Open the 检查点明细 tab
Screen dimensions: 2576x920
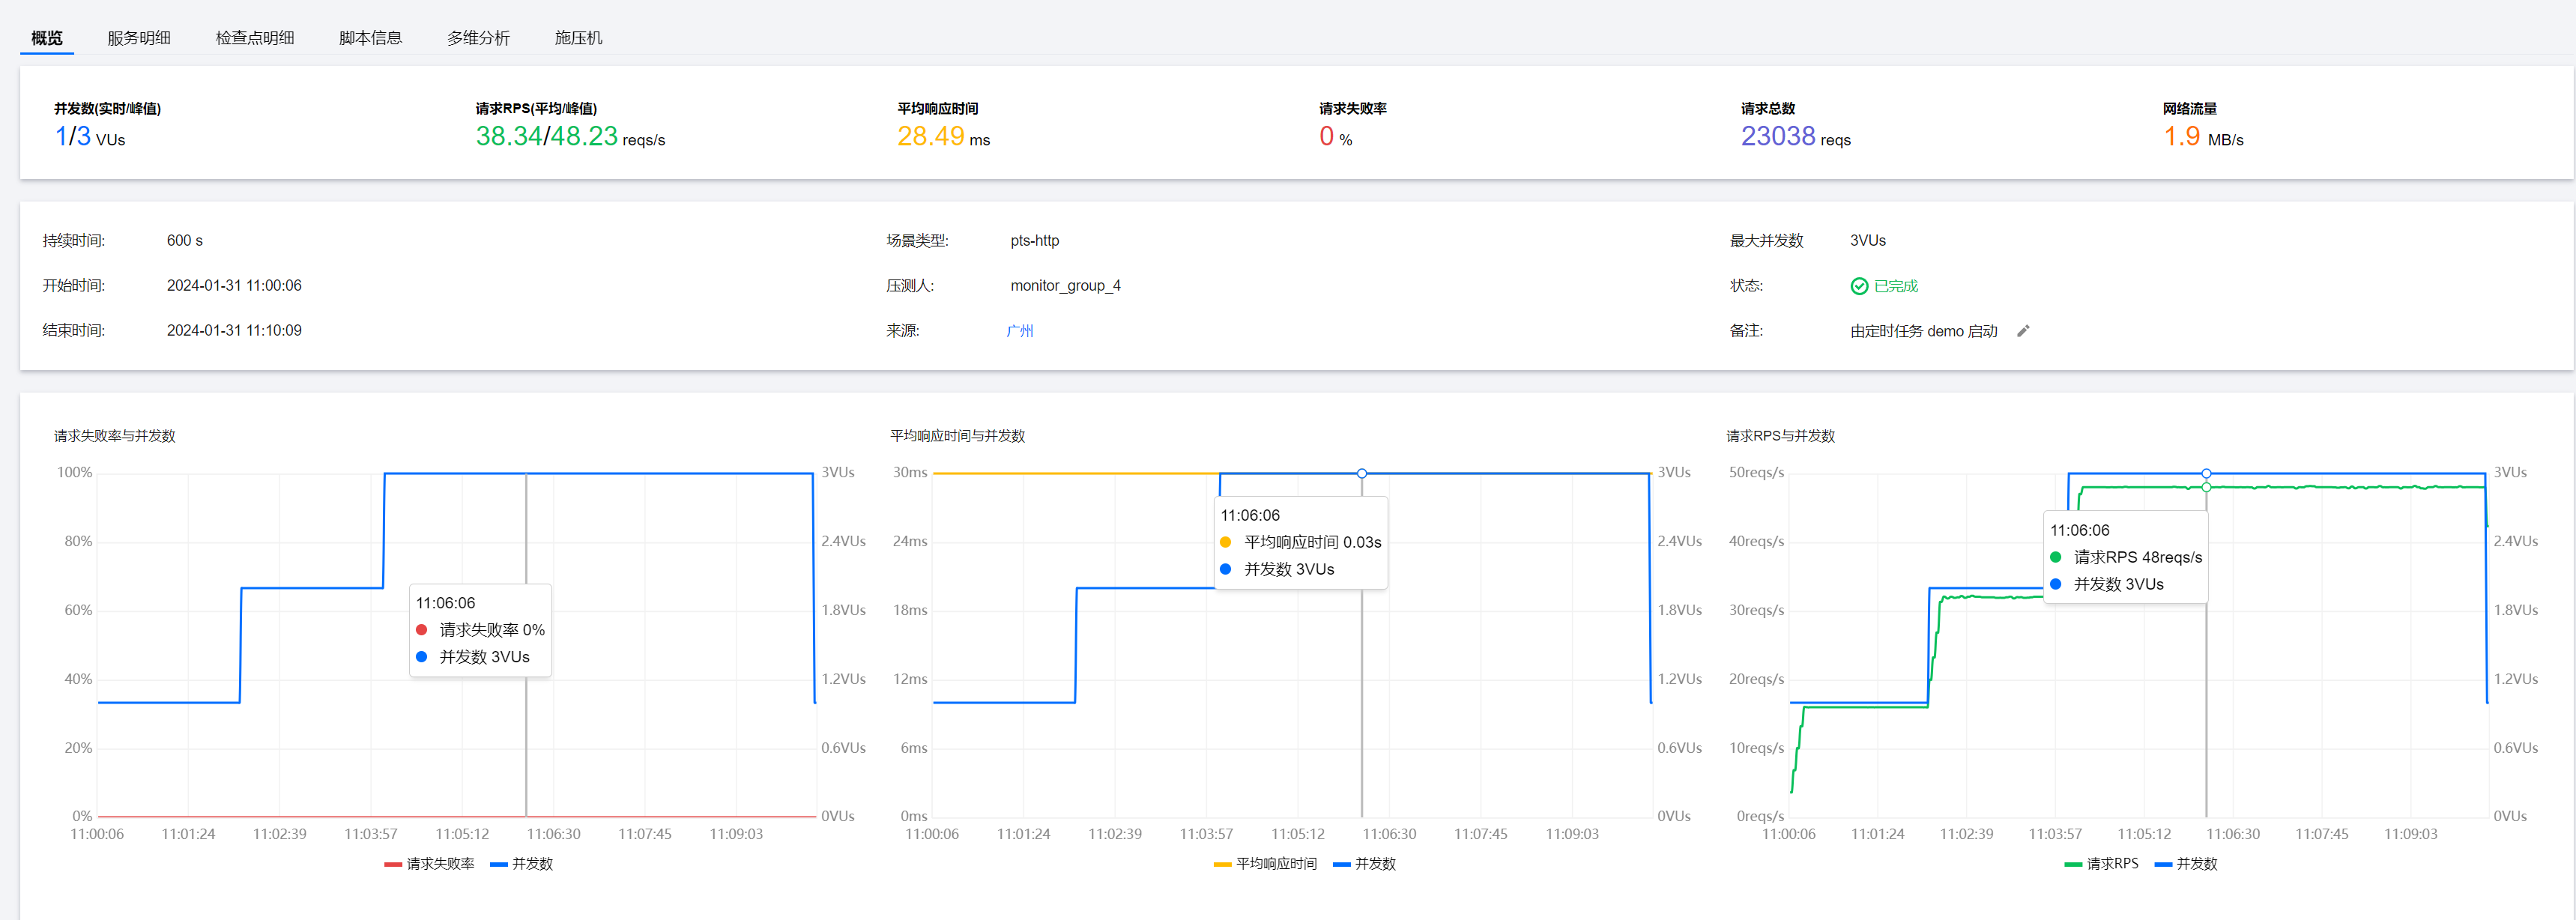pyautogui.click(x=255, y=38)
